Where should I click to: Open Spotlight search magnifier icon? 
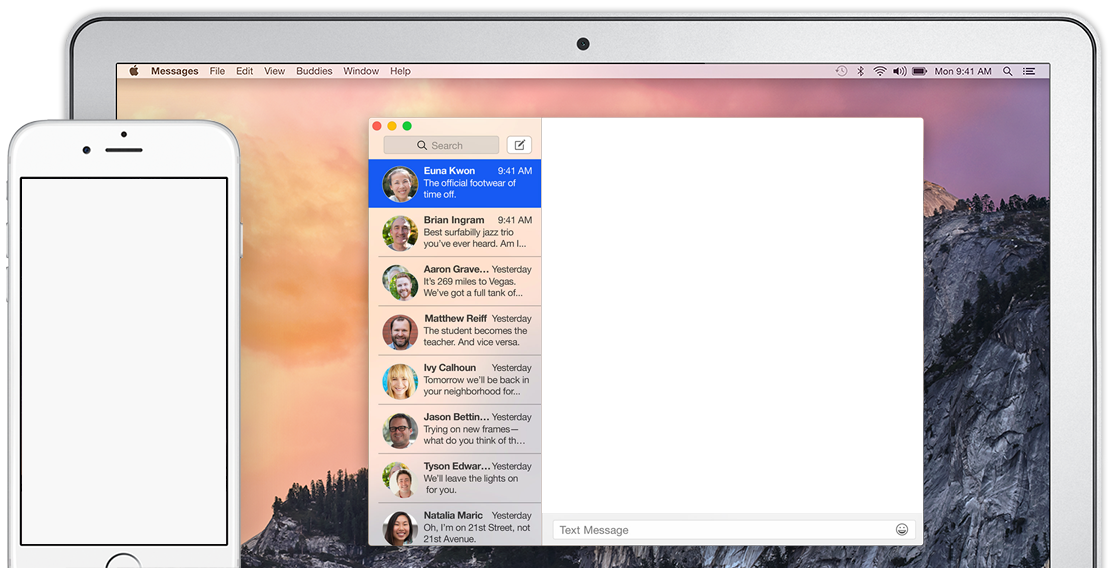coord(1007,71)
